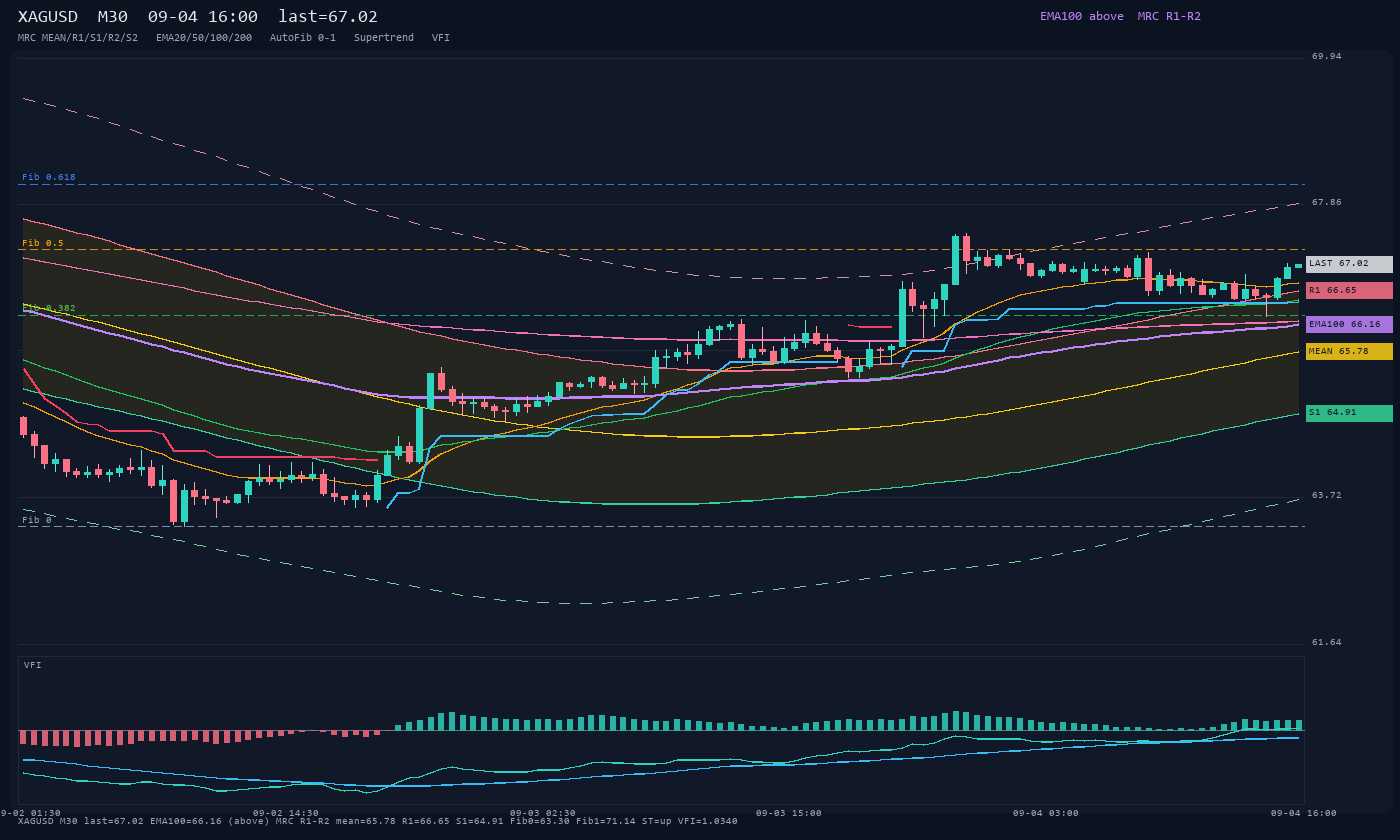Screen dimensions: 1400x840
Task: Click the EMA100 above status text
Action: click(x=1082, y=16)
